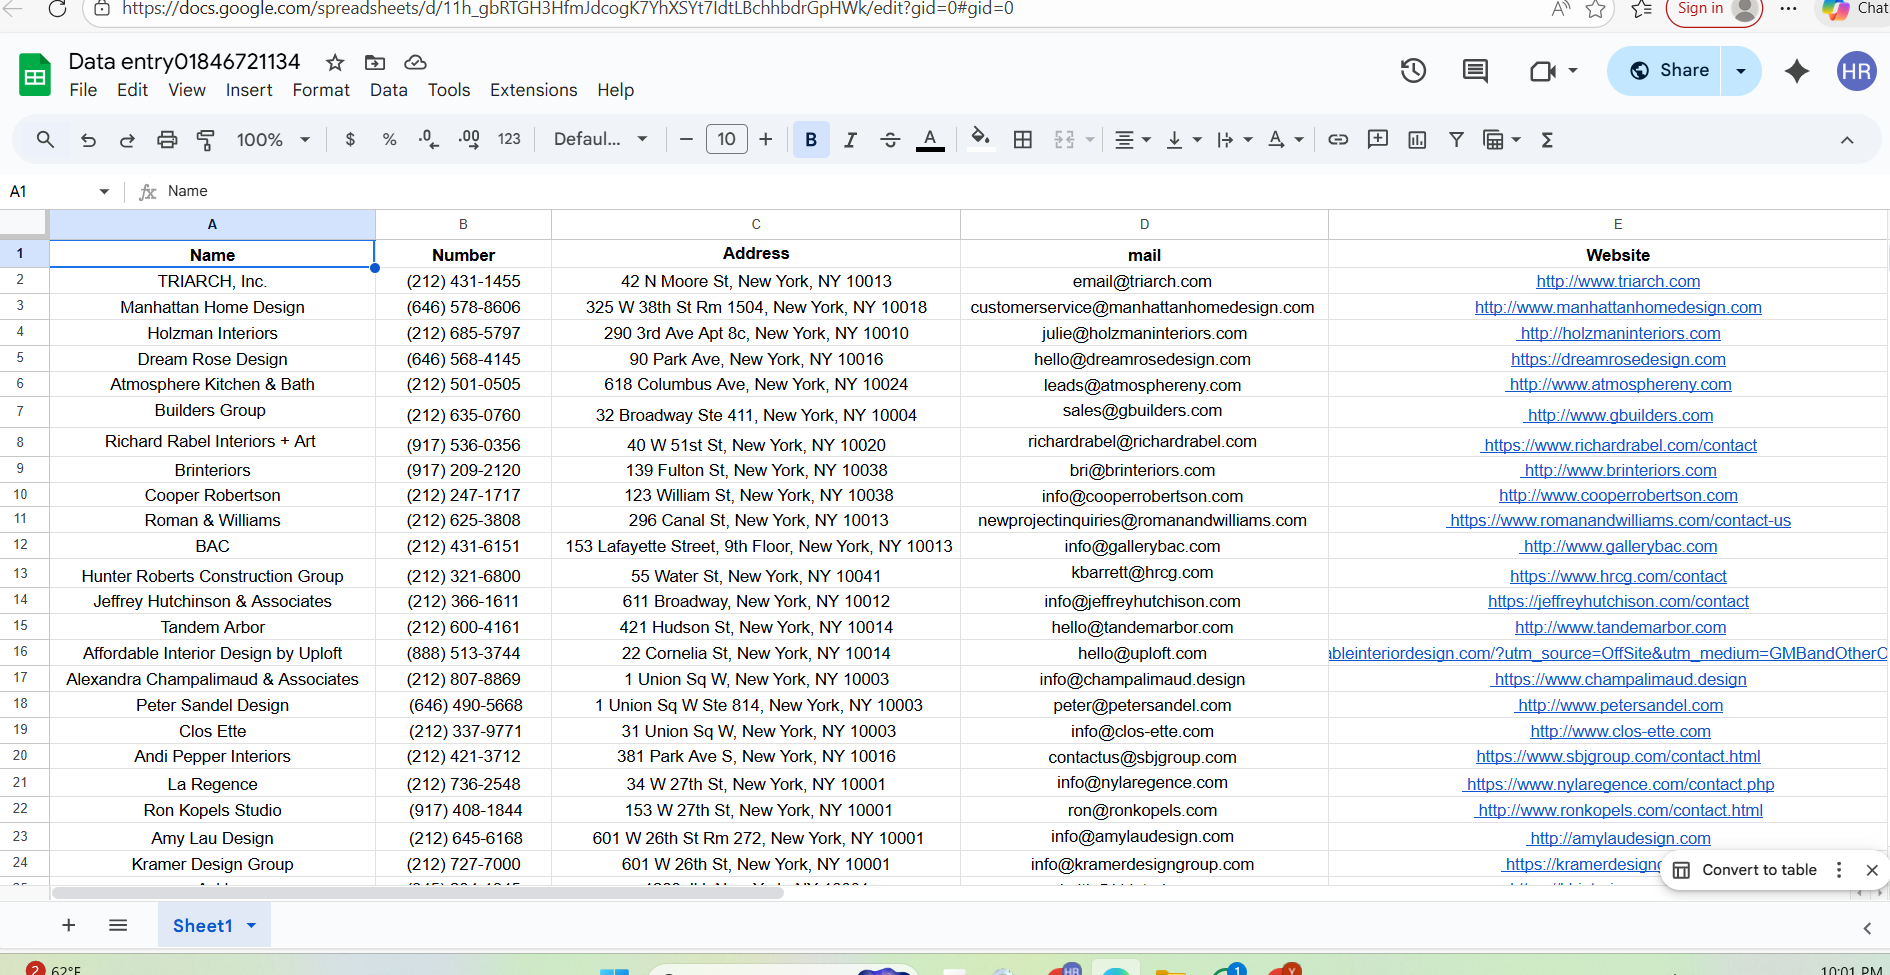This screenshot has width=1890, height=975.
Task: Open the Extensions menu
Action: click(x=533, y=90)
